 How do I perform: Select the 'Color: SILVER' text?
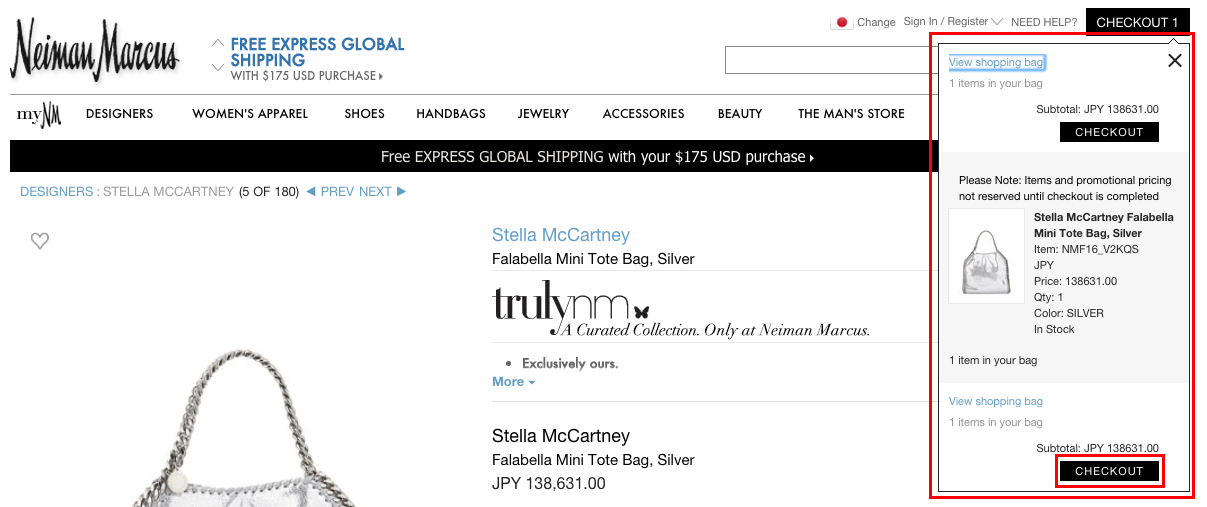click(x=1069, y=313)
